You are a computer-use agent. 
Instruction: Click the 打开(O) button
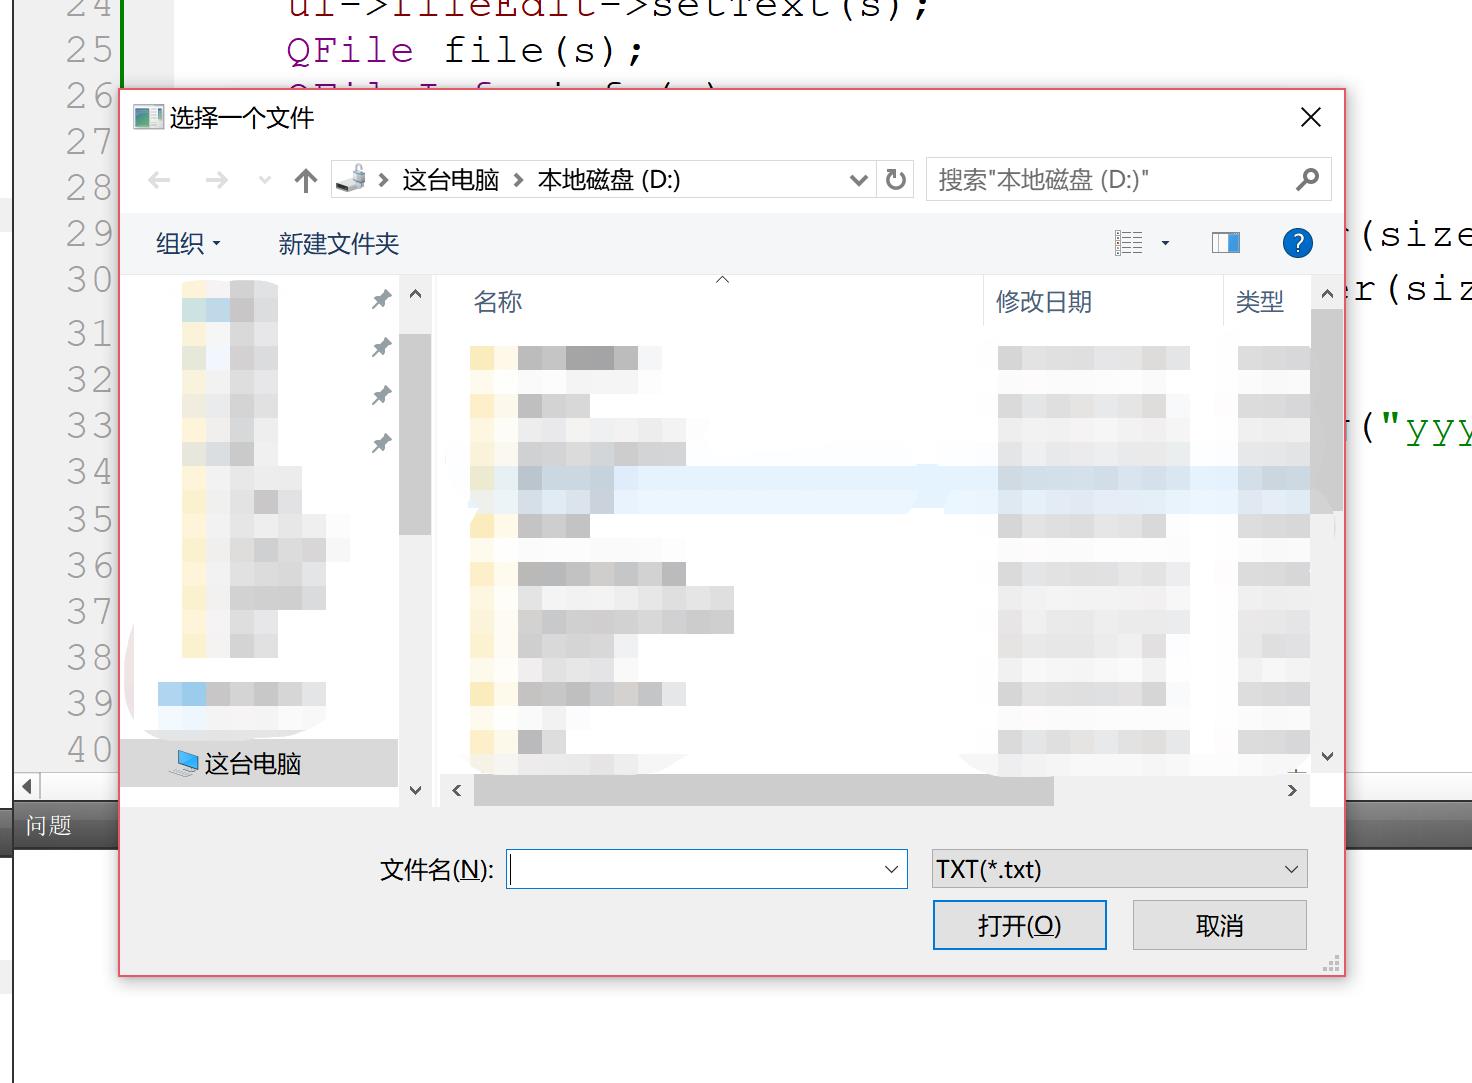[x=1019, y=925]
